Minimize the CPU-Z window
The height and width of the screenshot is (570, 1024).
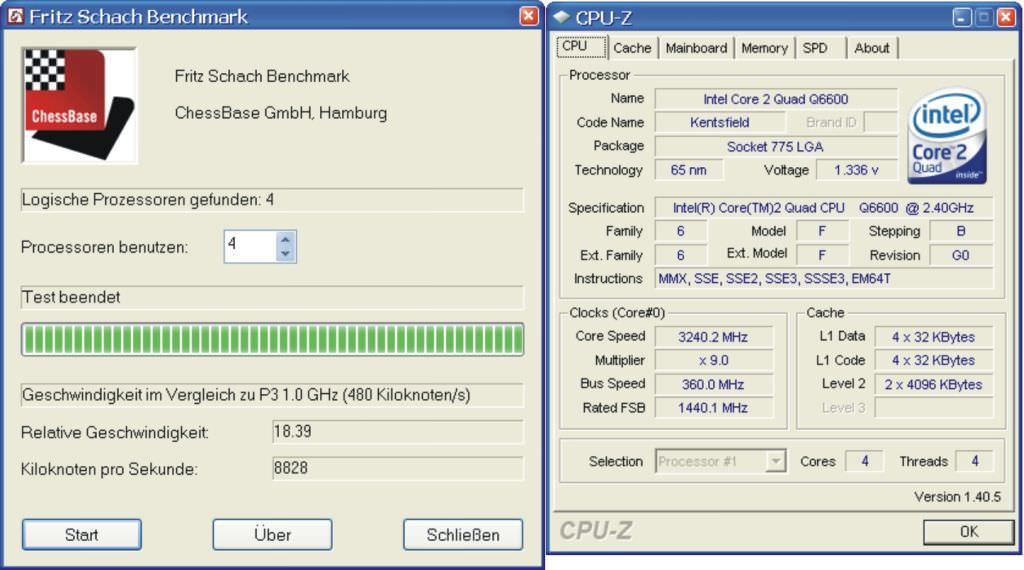tap(962, 18)
